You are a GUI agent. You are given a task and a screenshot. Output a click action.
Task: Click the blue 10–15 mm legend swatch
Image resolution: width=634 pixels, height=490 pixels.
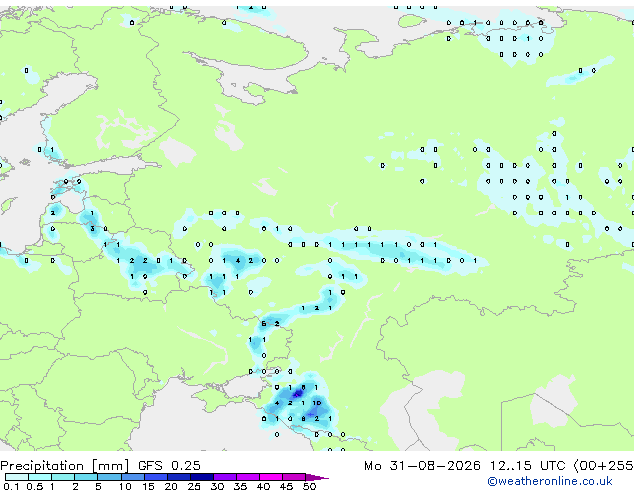(133, 477)
